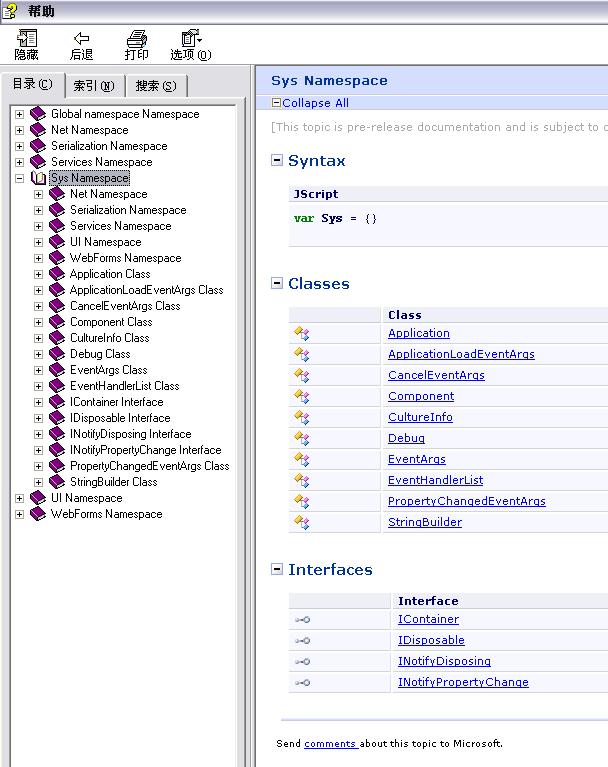Click the book icon next to IContainer Interface
This screenshot has height=767, width=608.
click(x=57, y=402)
